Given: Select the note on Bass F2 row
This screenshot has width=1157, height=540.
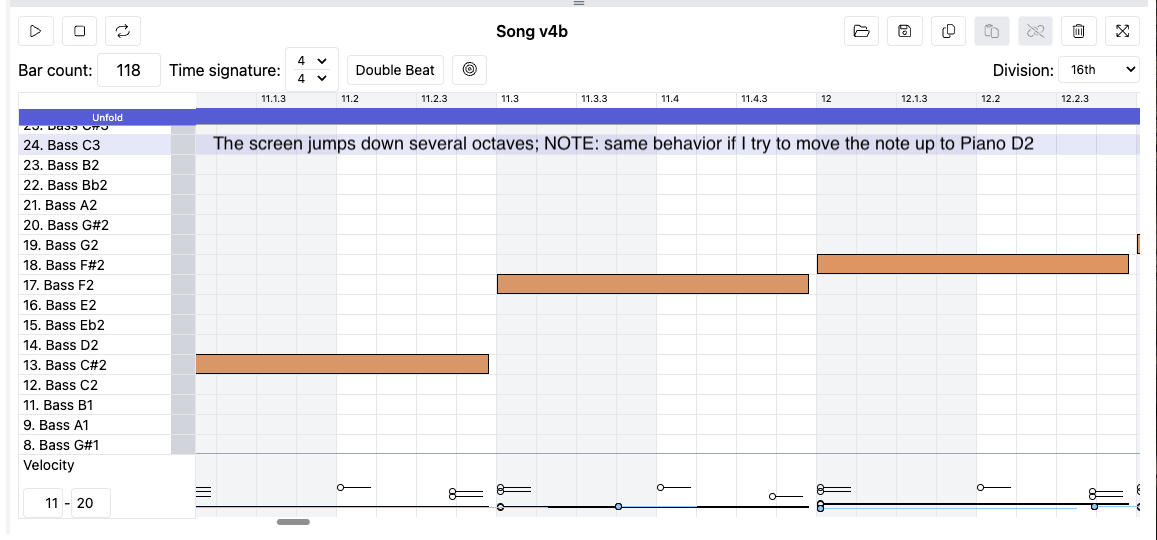Looking at the screenshot, I should click(652, 284).
